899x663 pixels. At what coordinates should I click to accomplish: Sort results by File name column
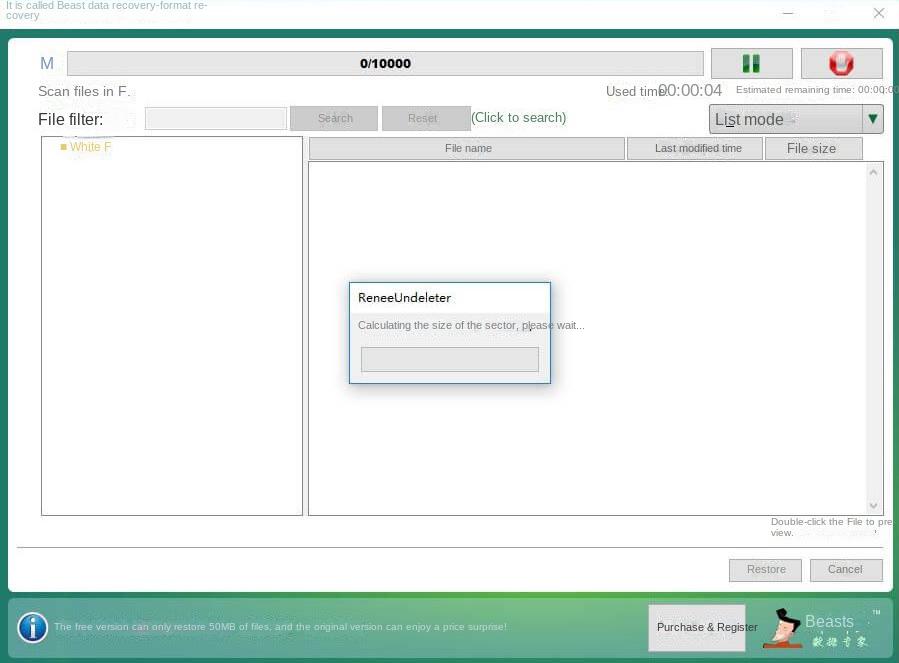click(x=468, y=148)
